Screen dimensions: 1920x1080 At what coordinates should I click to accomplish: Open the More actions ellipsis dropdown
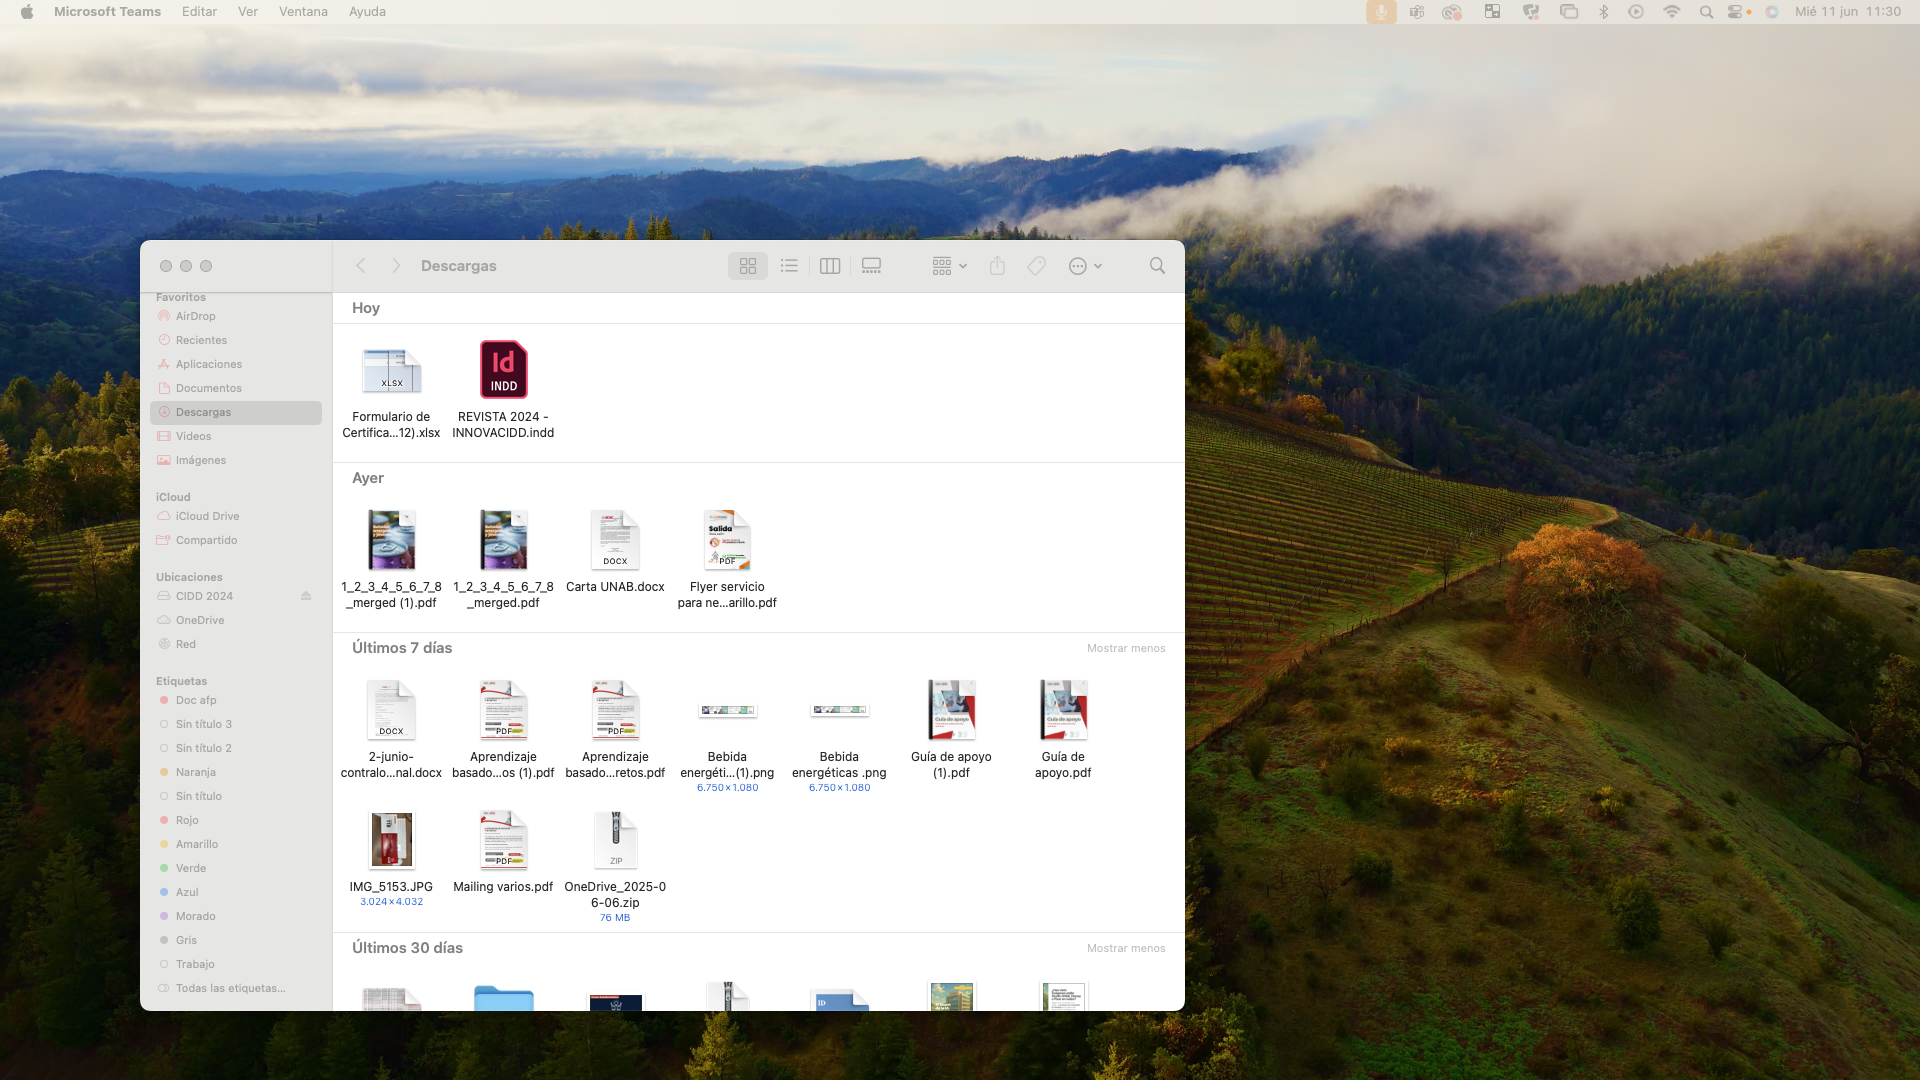coord(1085,266)
